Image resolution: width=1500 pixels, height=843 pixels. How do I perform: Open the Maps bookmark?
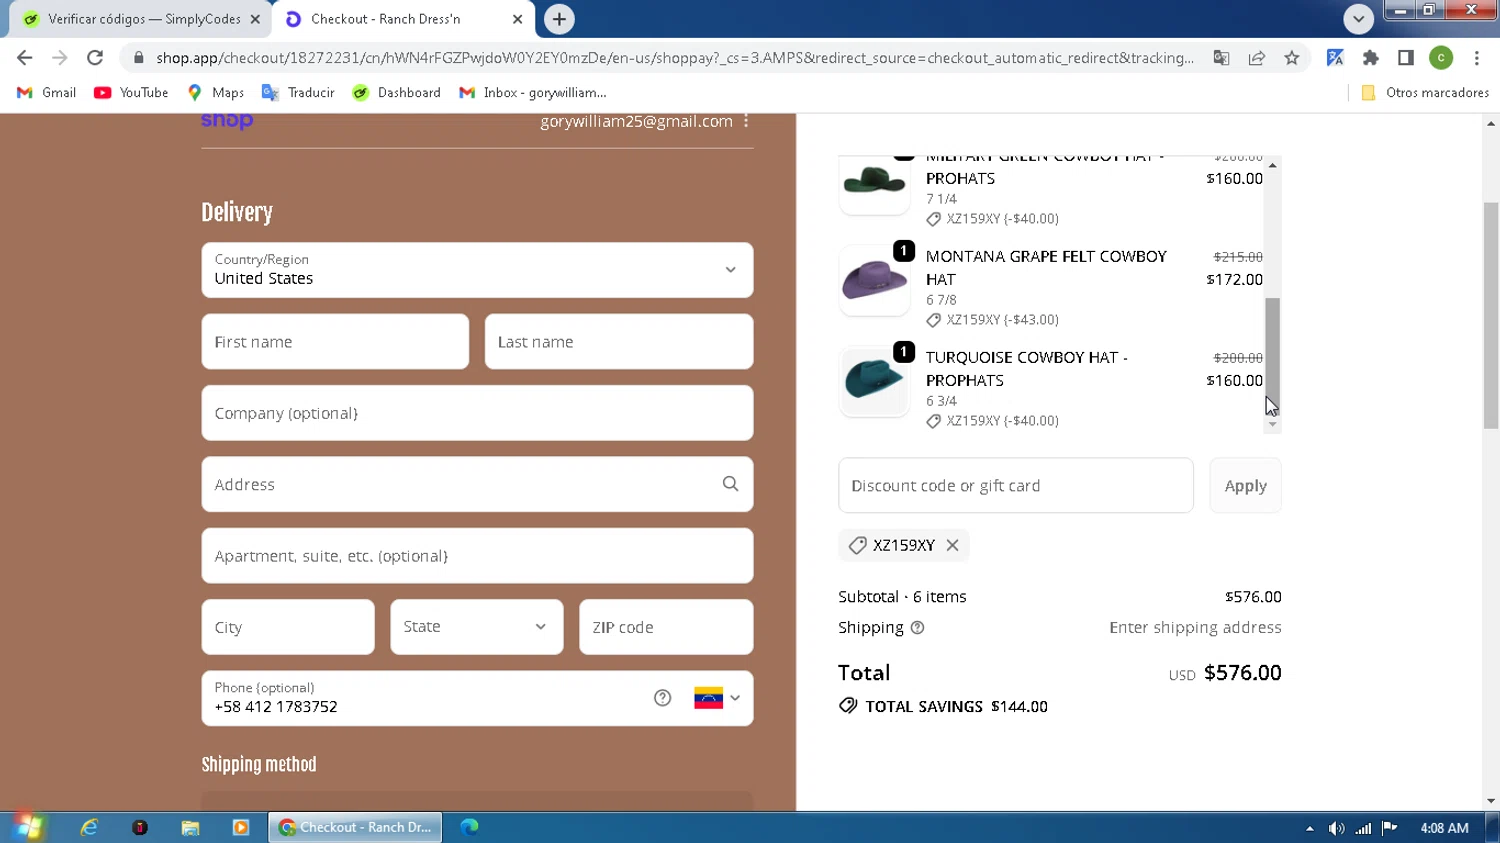[215, 92]
